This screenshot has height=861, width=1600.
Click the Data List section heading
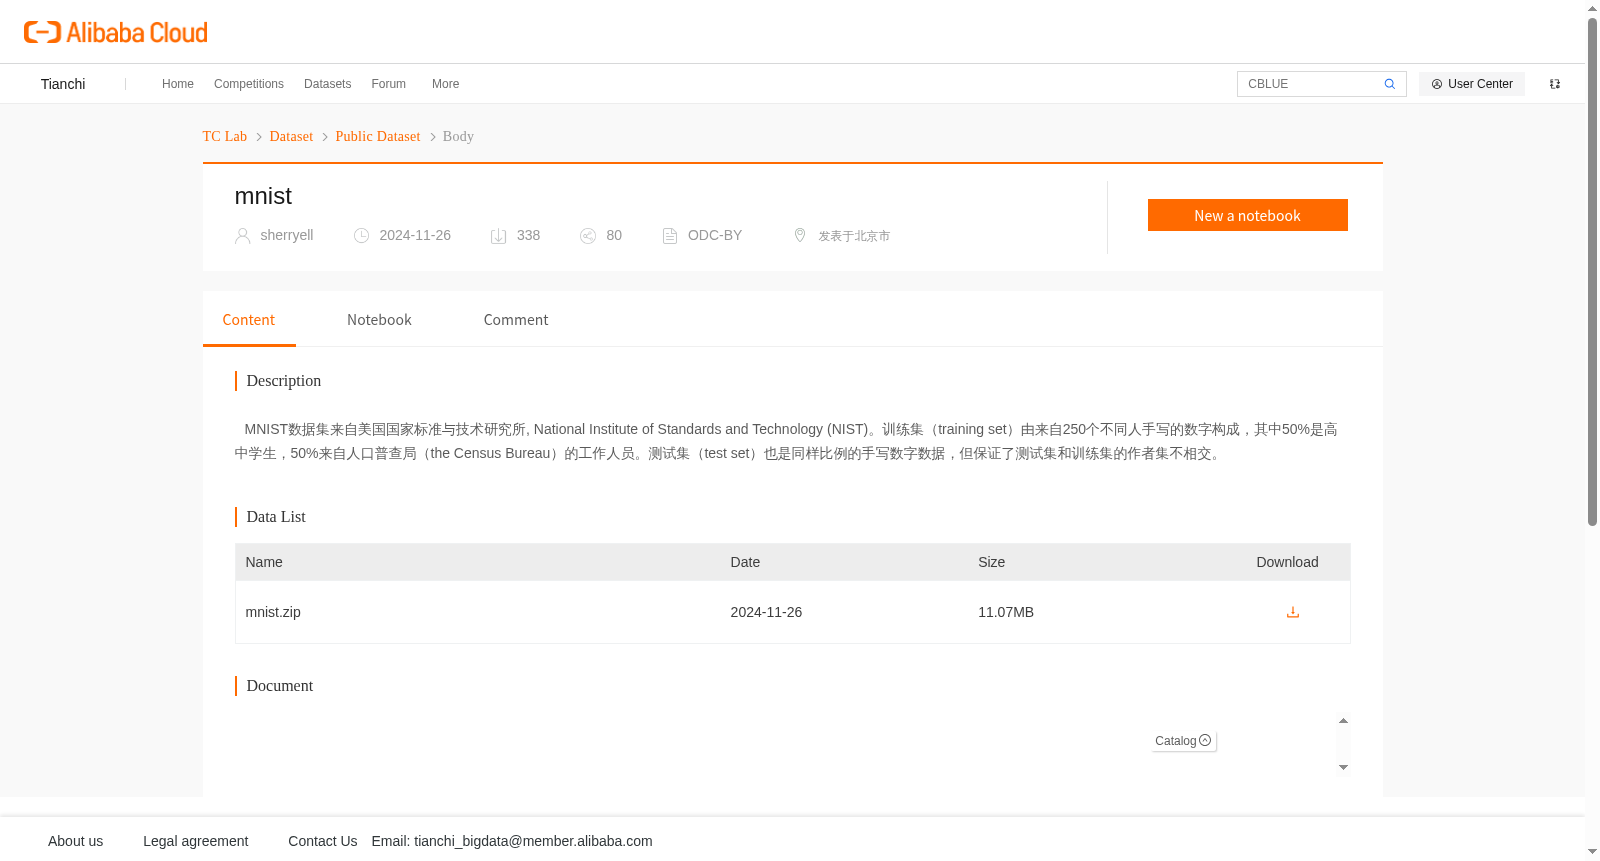coord(276,517)
